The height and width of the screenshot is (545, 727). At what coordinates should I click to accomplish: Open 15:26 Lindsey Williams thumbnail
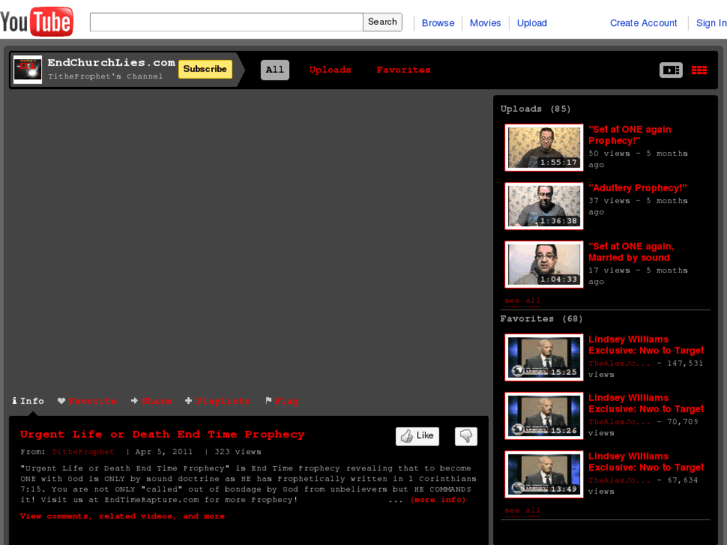point(544,416)
